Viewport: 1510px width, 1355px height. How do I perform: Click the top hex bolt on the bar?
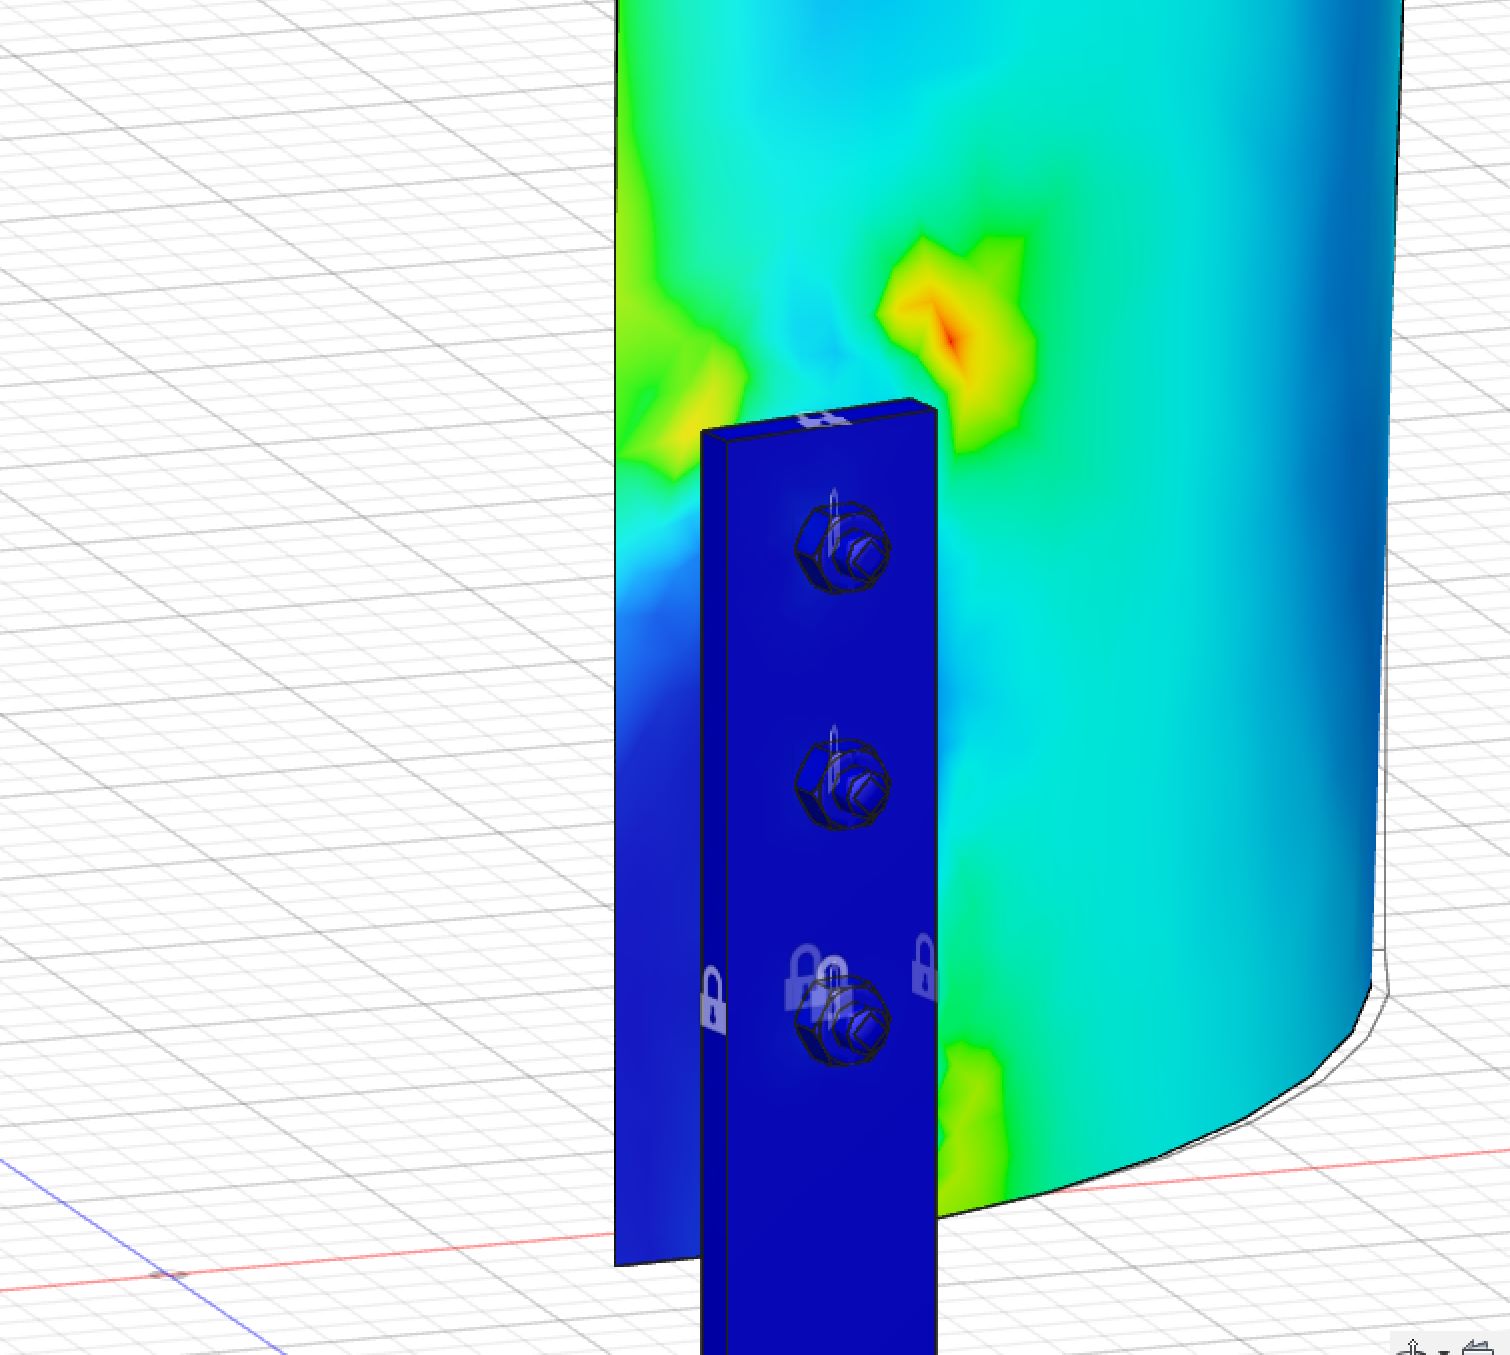coord(842,548)
